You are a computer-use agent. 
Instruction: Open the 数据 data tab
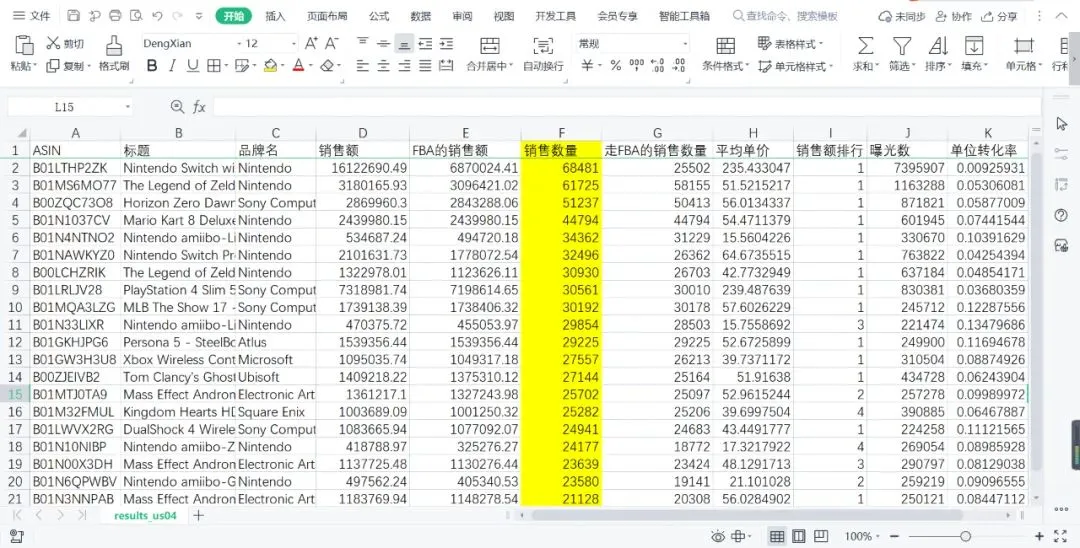420,16
